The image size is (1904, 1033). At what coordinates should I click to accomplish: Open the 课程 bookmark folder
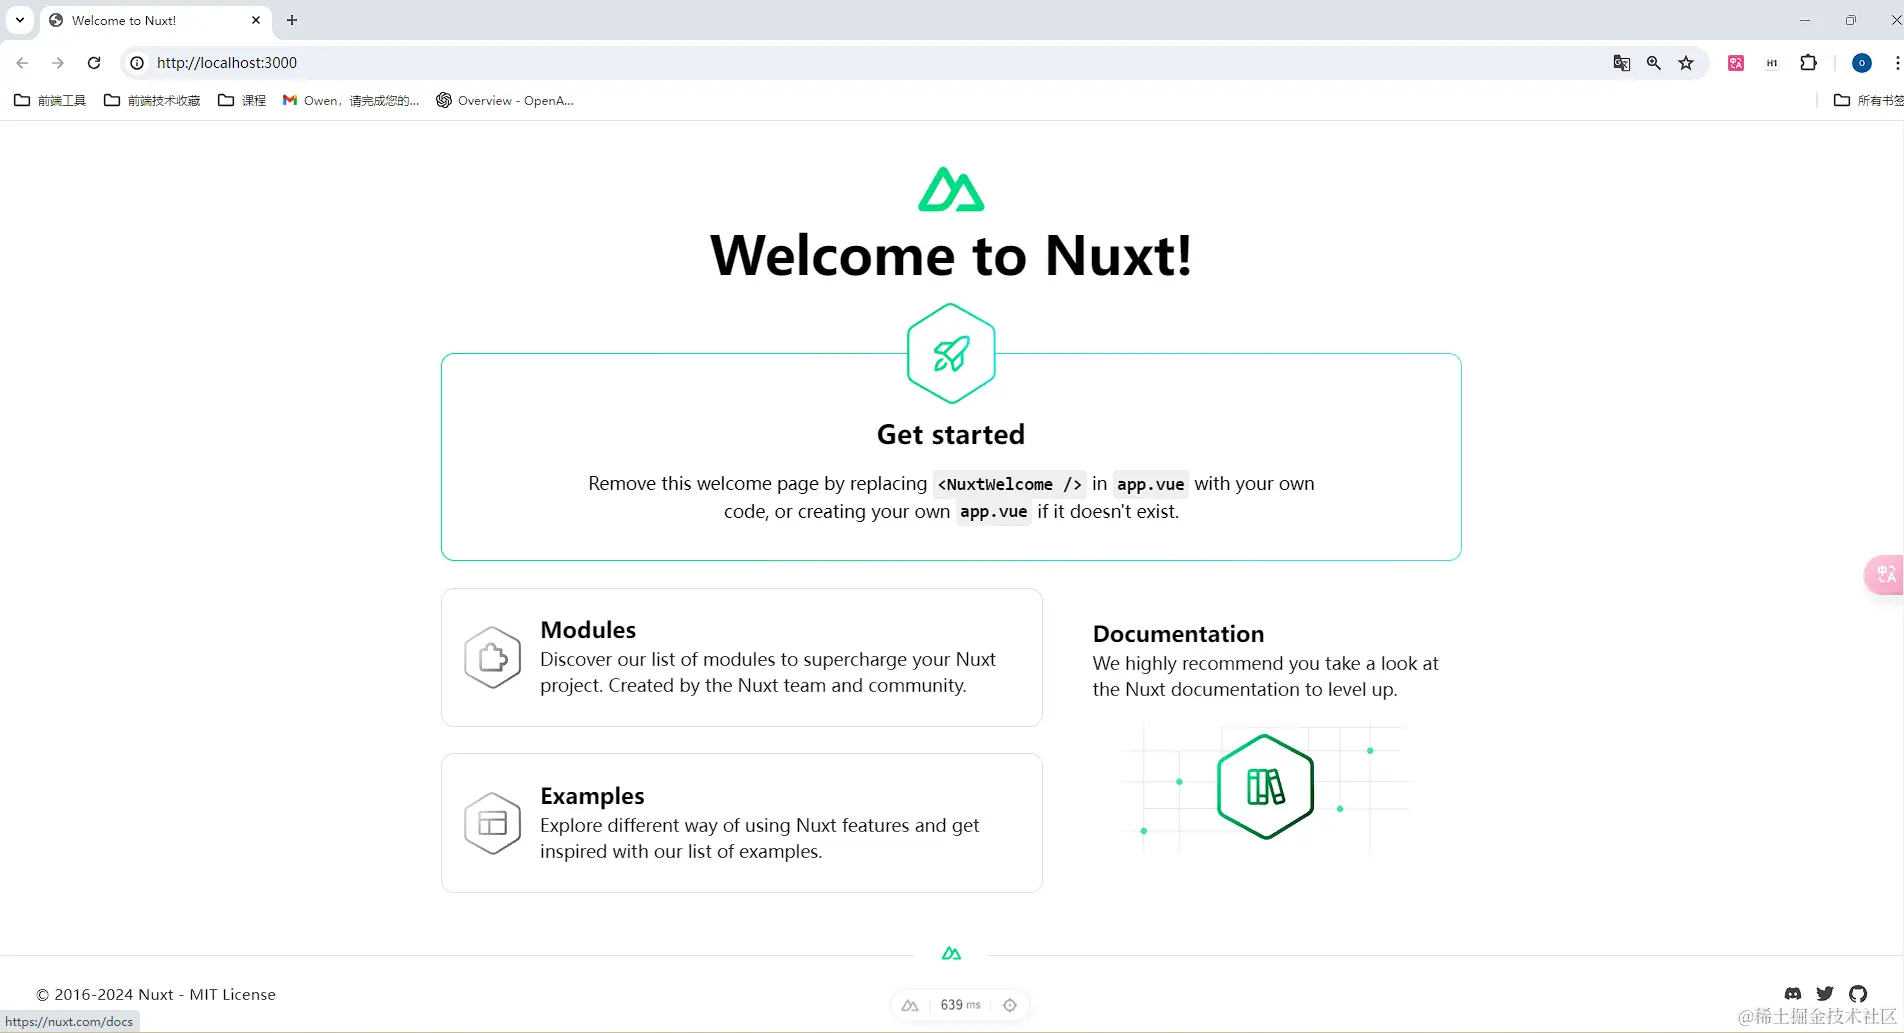pyautogui.click(x=242, y=100)
